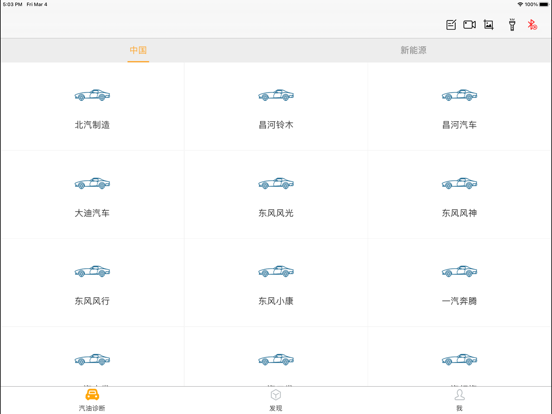Open the screenshot image icon
This screenshot has height=414, width=552.
[489, 25]
